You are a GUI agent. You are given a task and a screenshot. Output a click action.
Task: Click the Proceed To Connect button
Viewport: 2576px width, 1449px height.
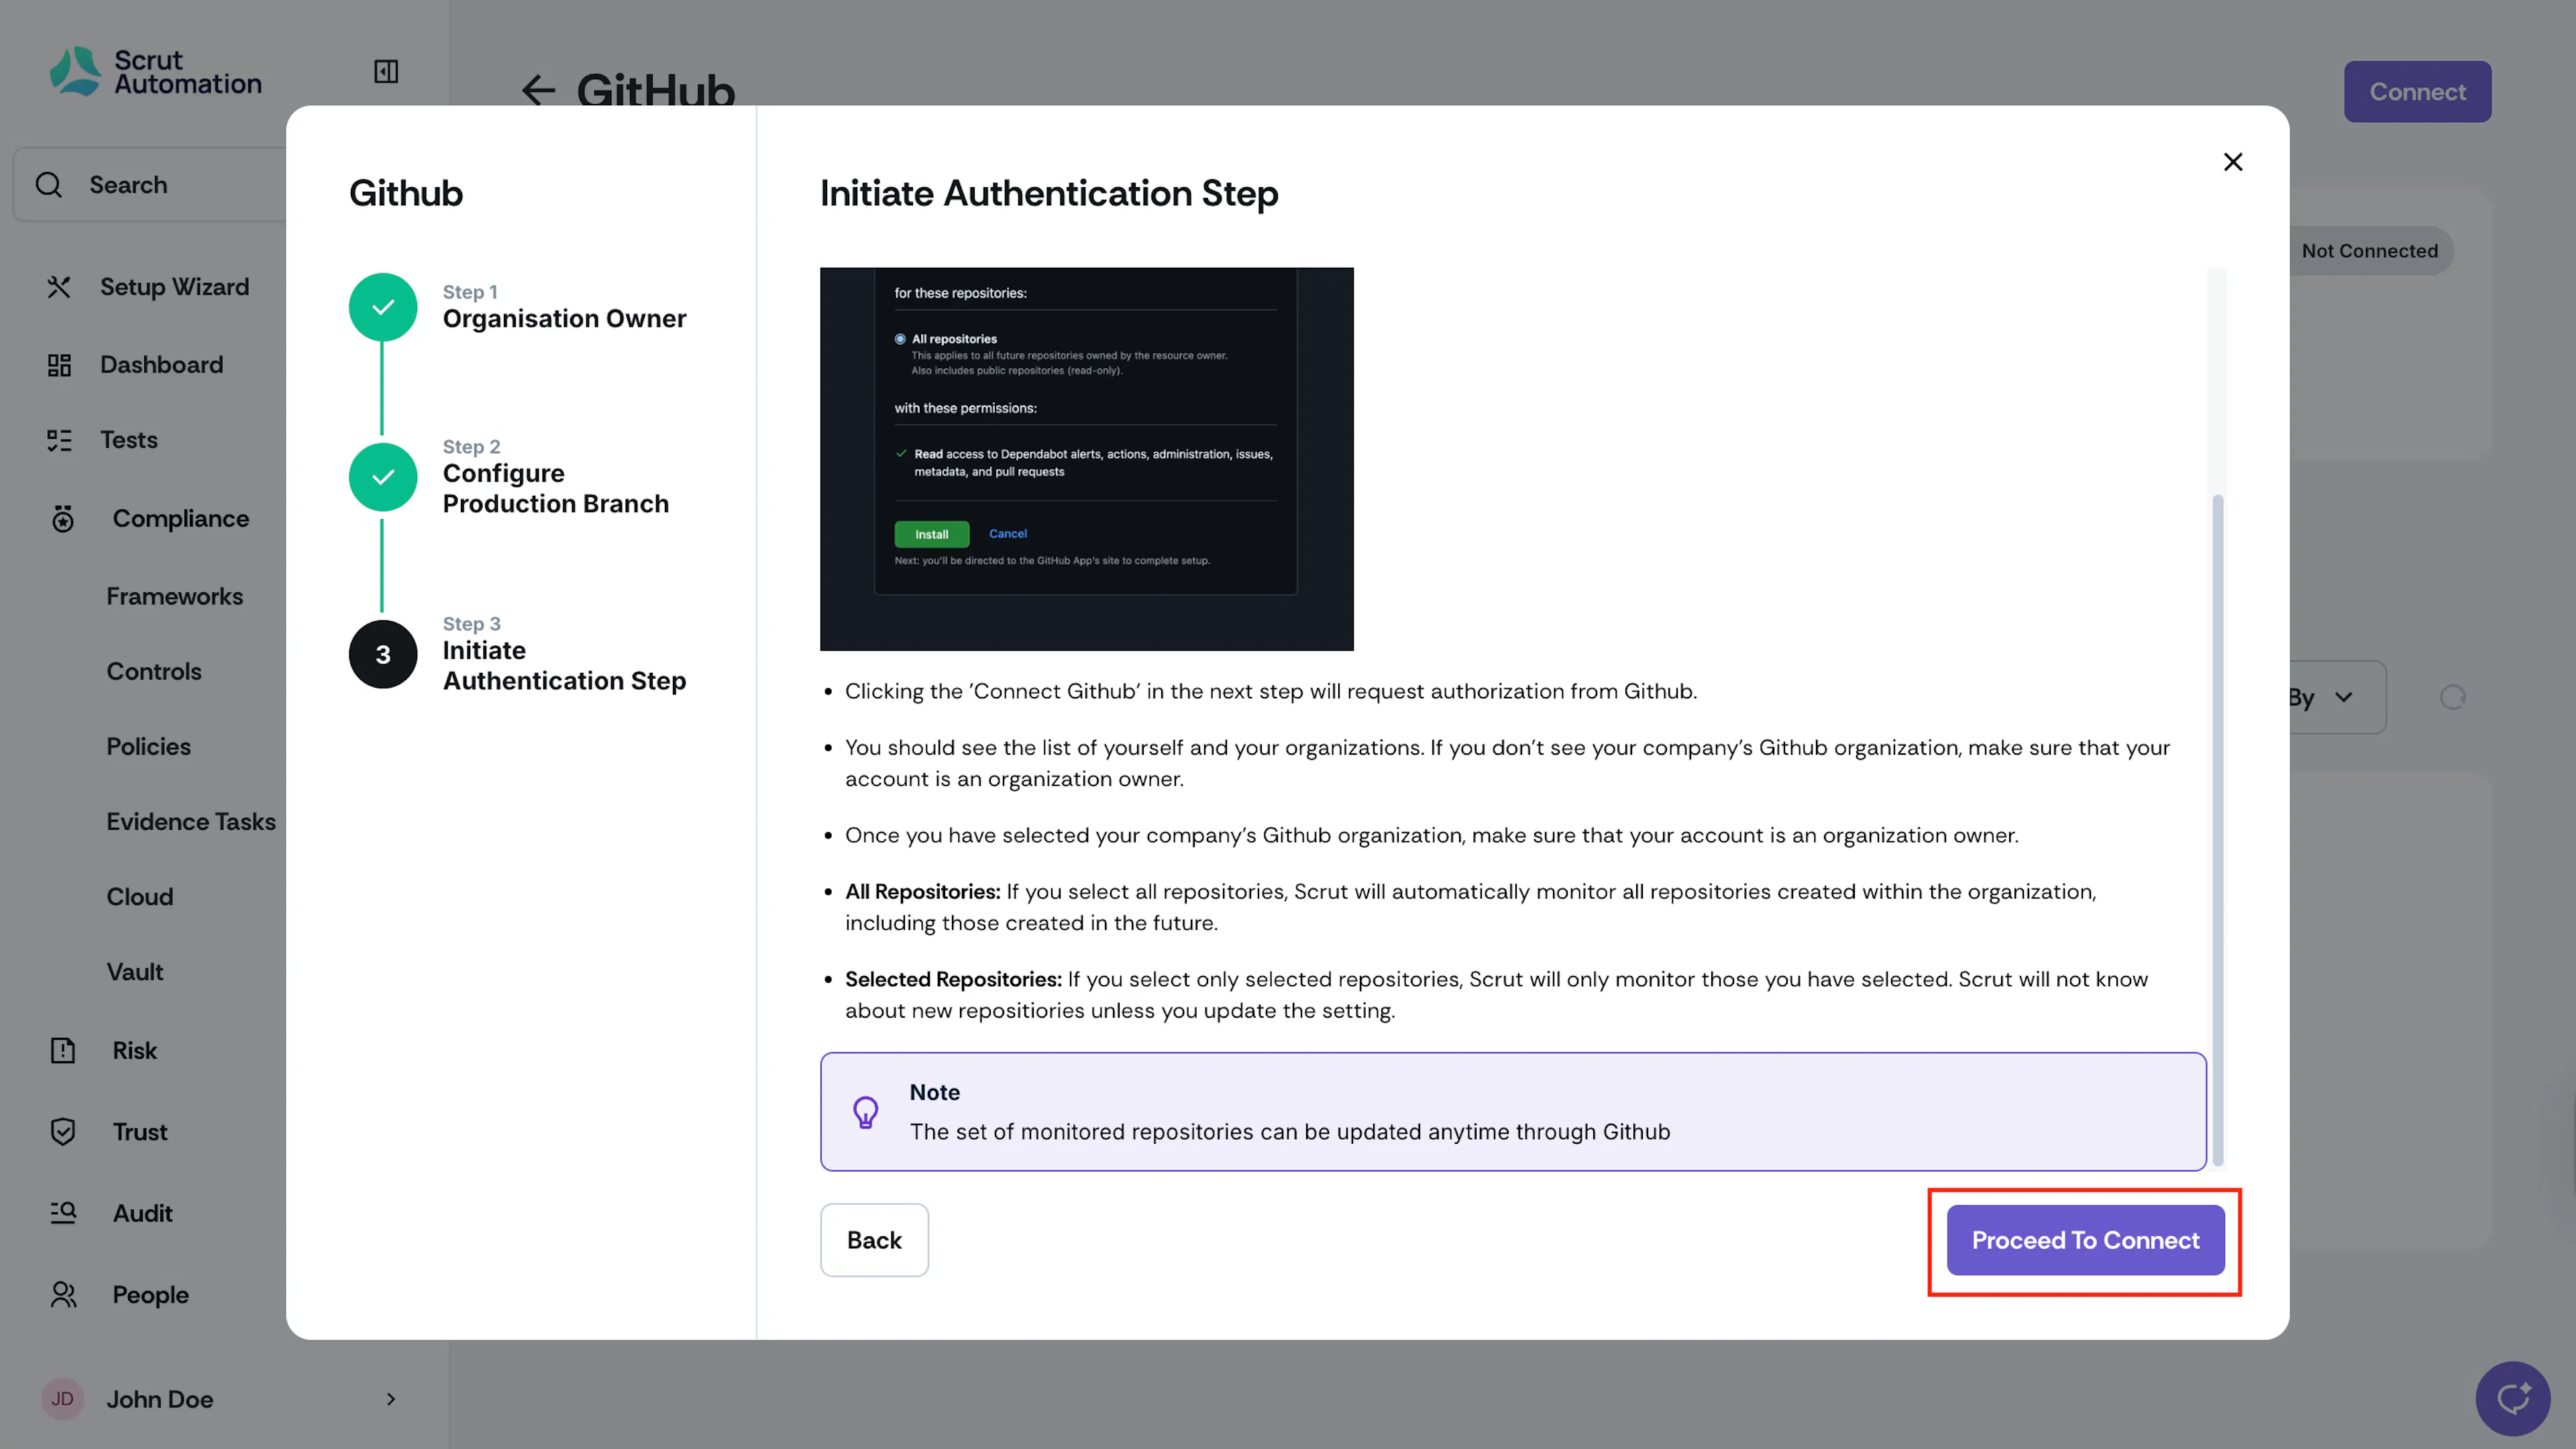click(2085, 1240)
